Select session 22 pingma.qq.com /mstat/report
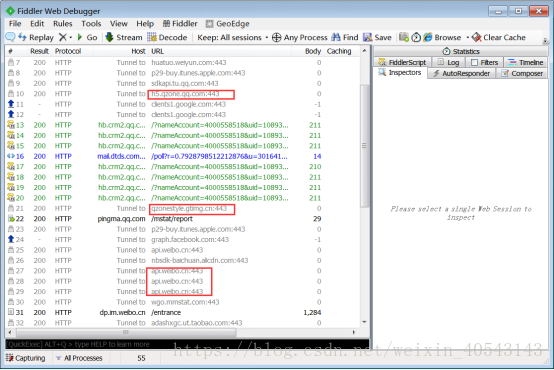Viewport: 554px width, 370px height. (183, 219)
